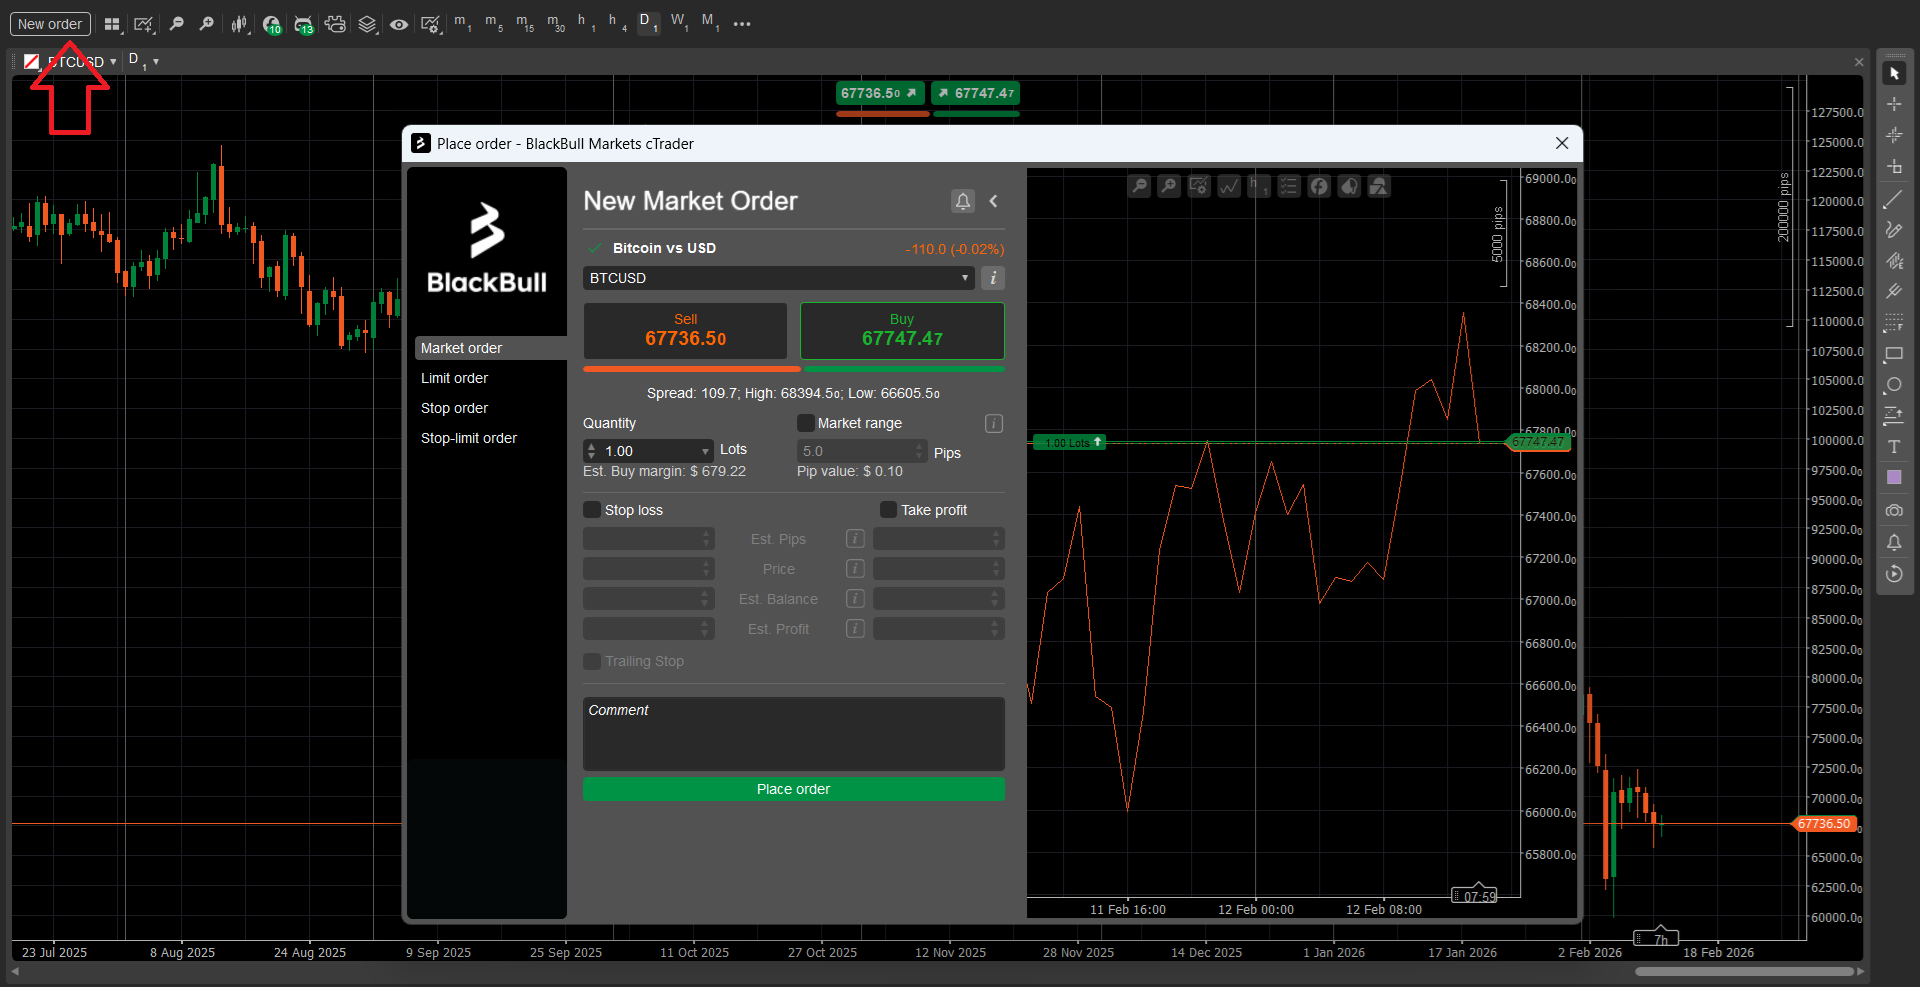Zoom out the dialog mini chart
Viewport: 1920px width, 989px height.
(x=1139, y=186)
